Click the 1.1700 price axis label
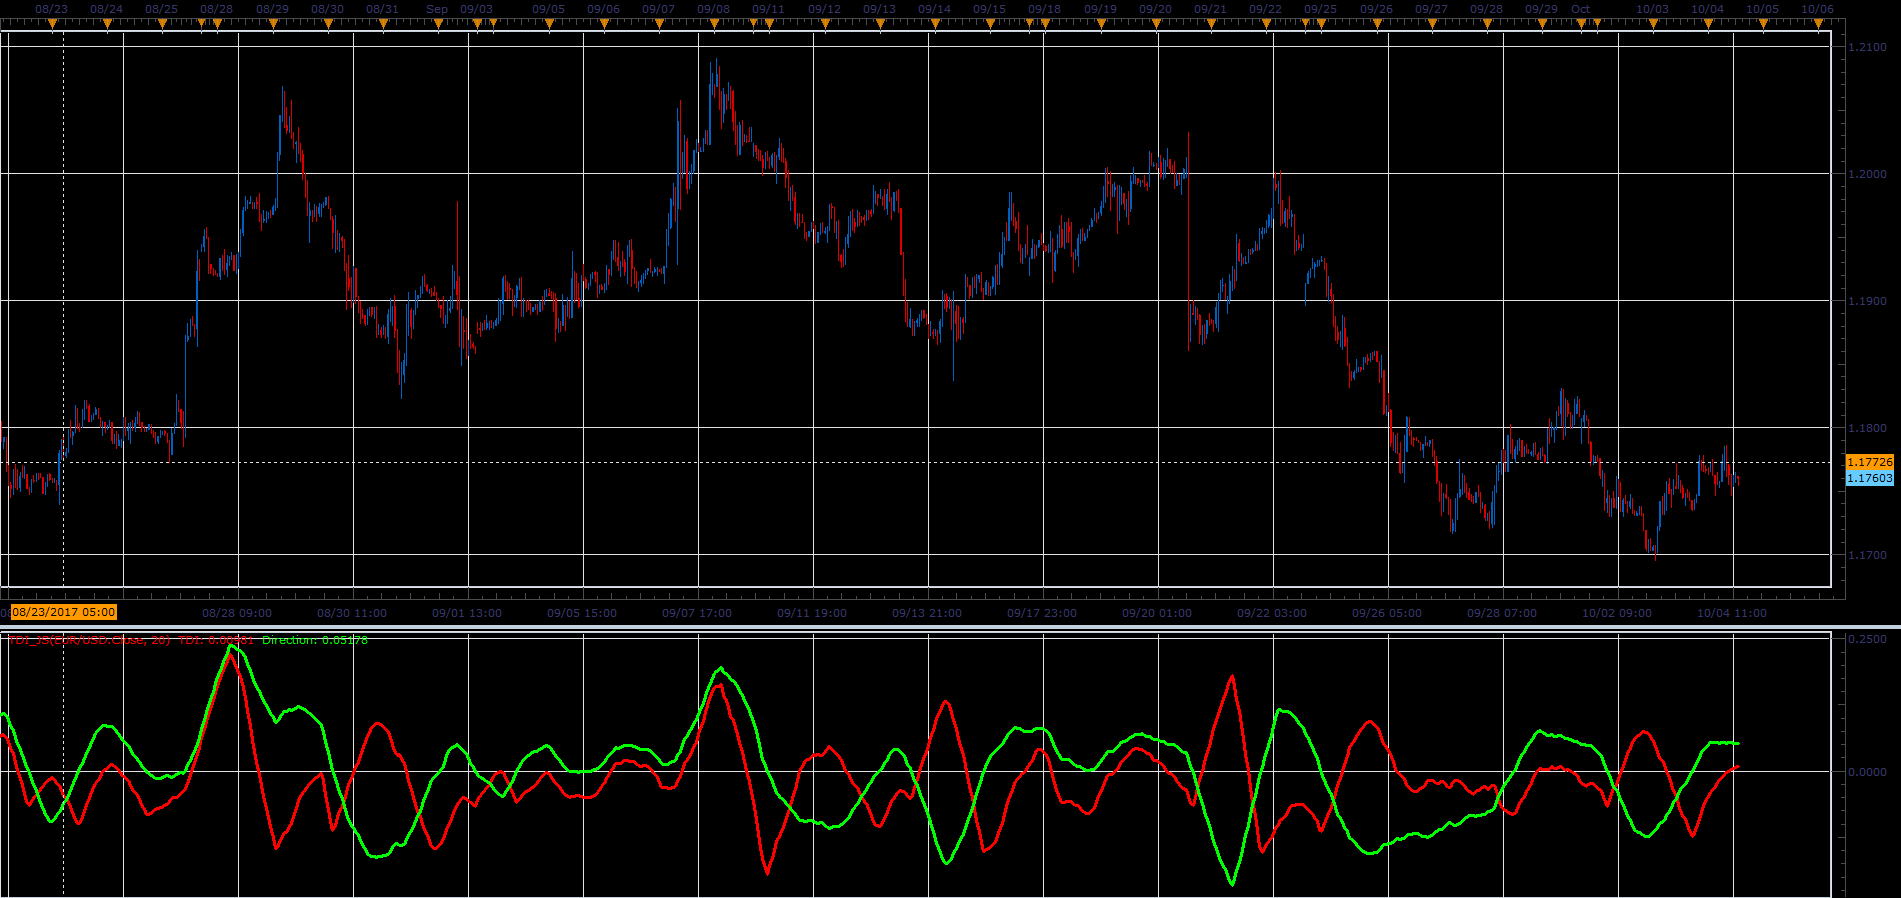This screenshot has height=898, width=1901. tap(1868, 555)
